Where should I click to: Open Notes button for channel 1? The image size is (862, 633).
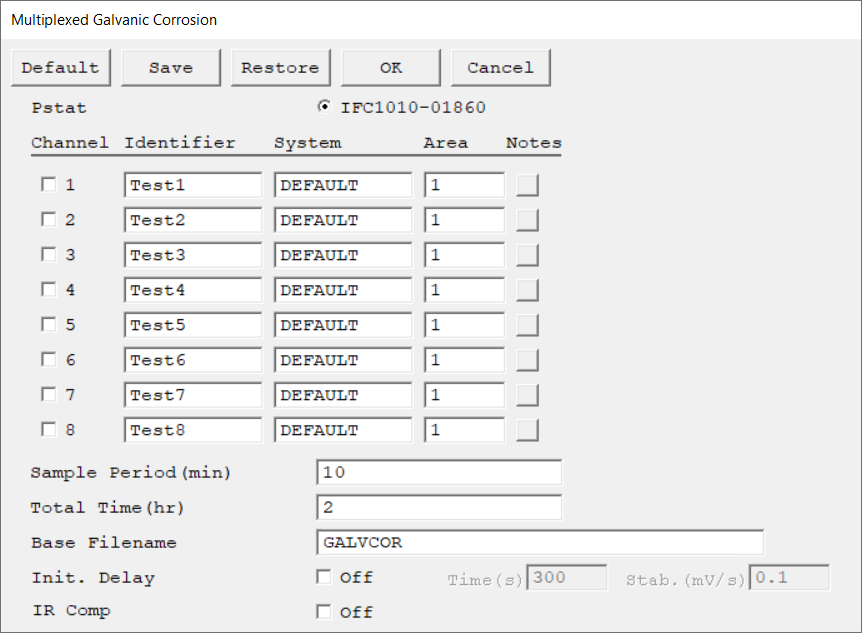(527, 185)
